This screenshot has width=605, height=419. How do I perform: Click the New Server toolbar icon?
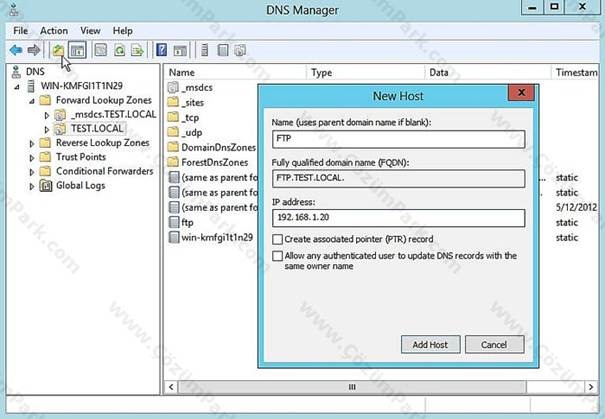pyautogui.click(x=204, y=50)
